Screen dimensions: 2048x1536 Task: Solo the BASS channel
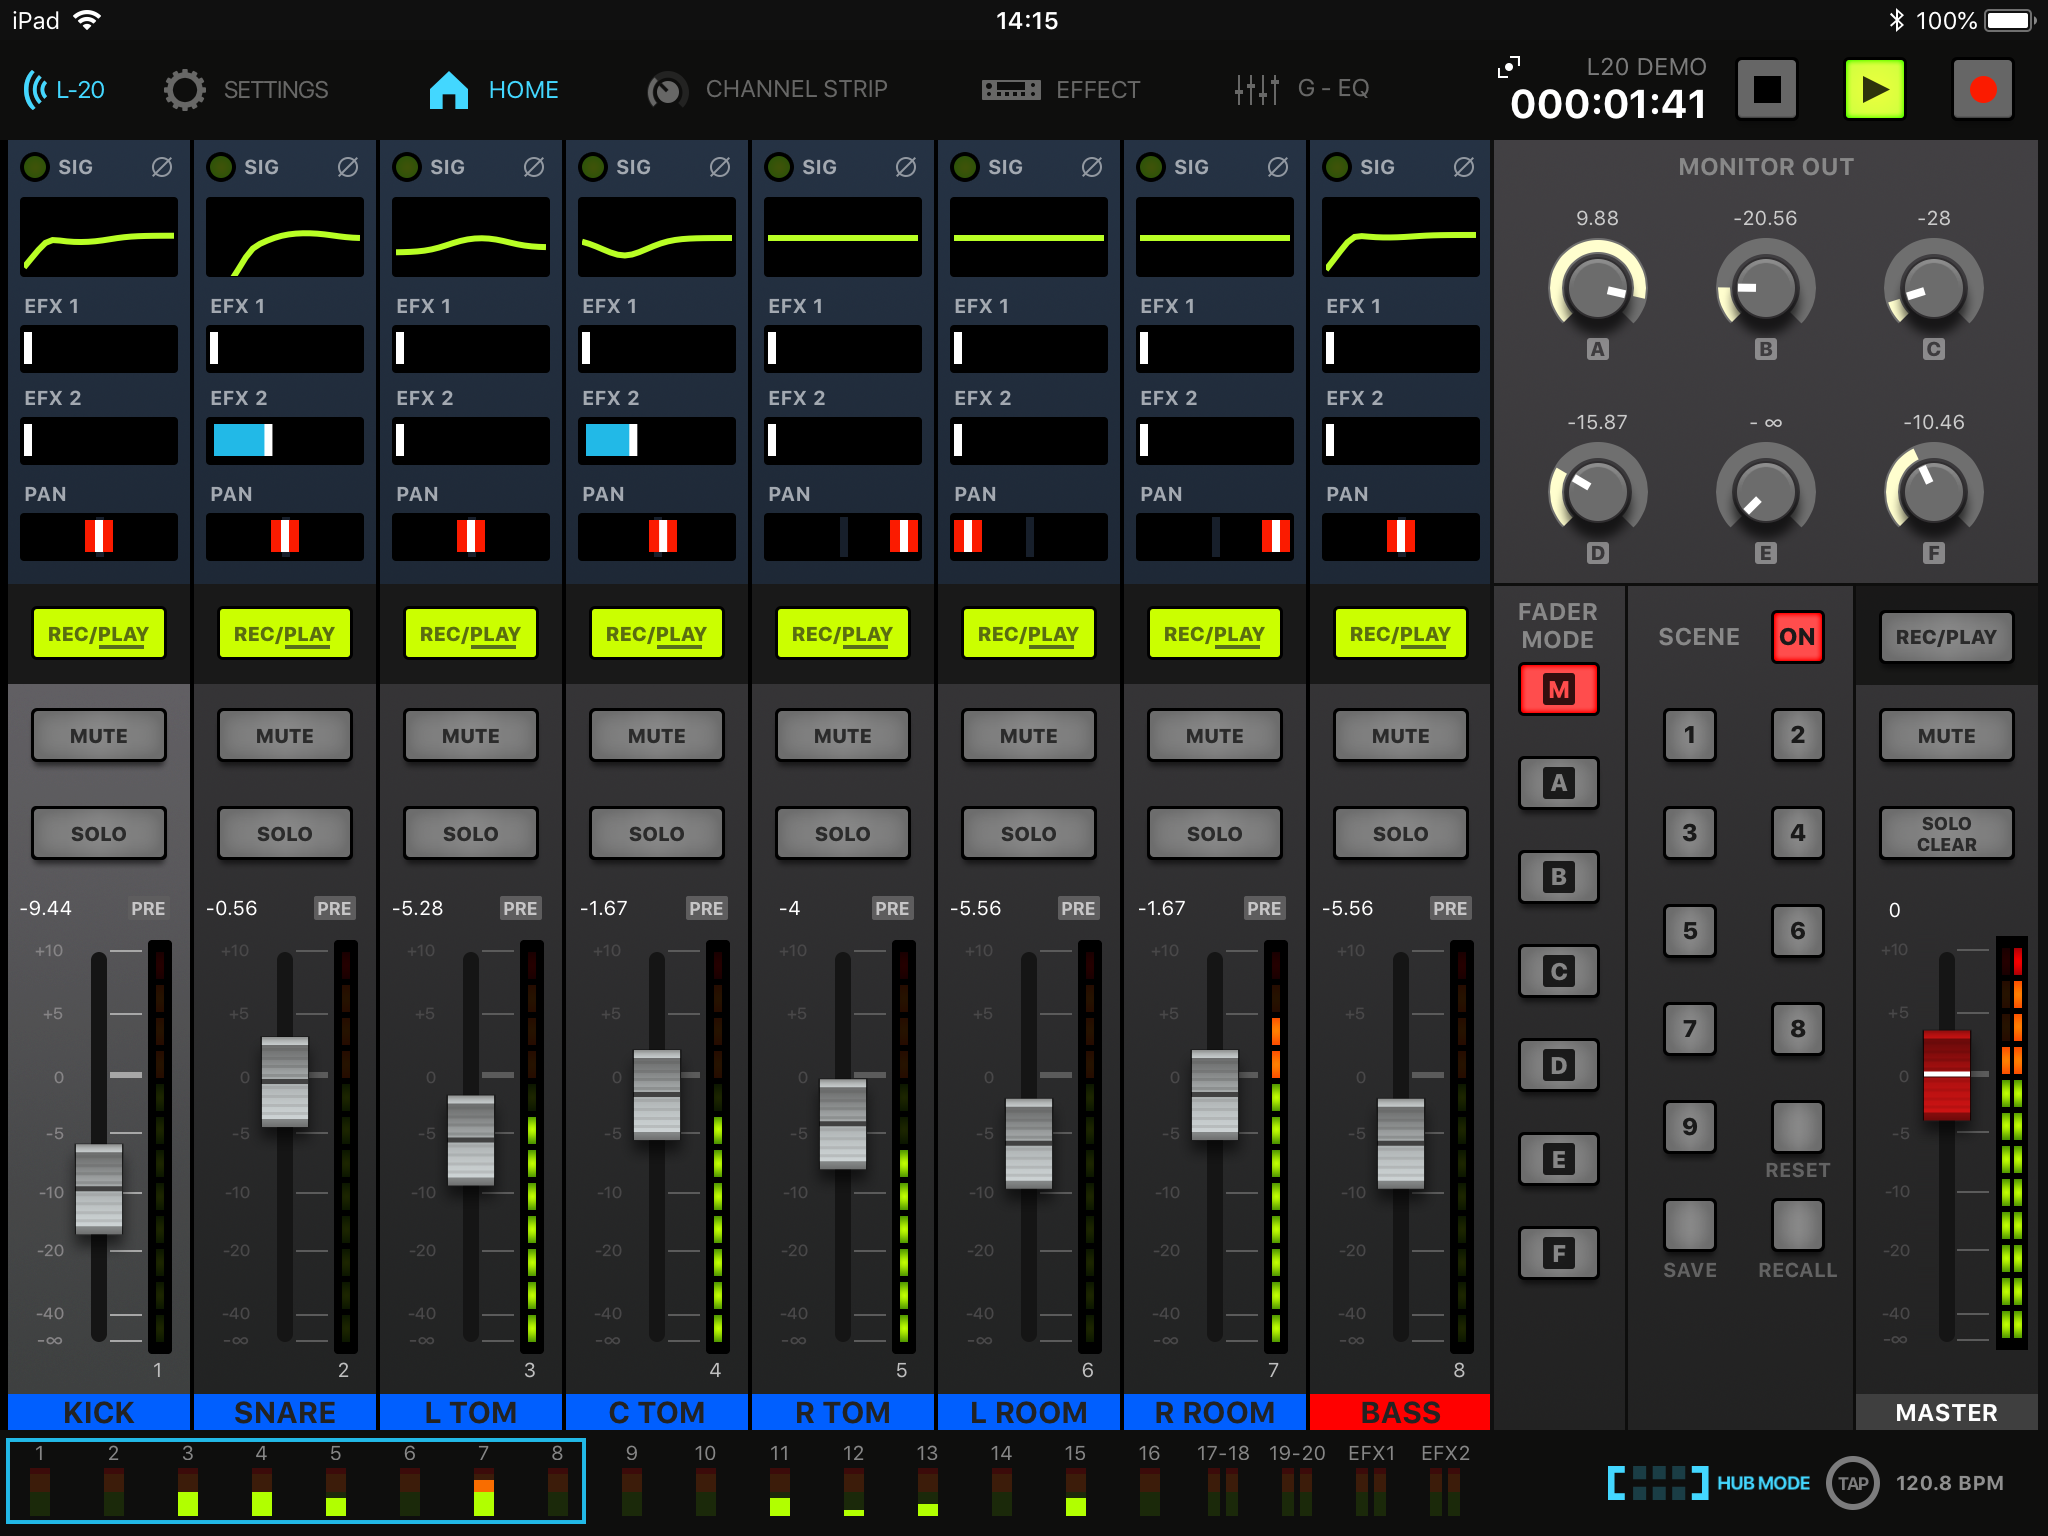(1400, 834)
